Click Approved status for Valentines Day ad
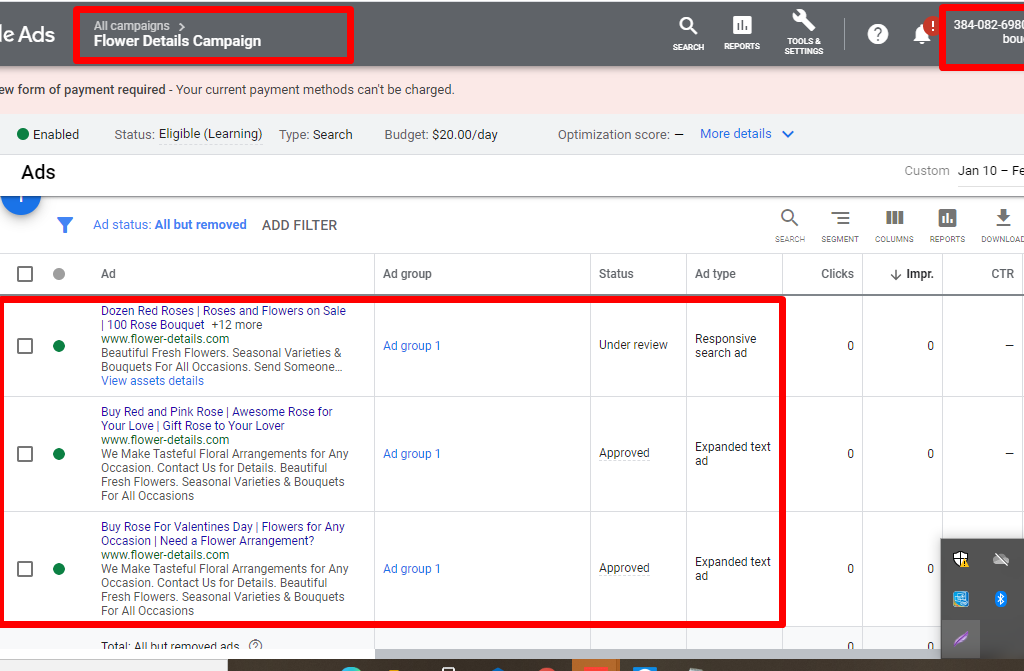This screenshot has height=671, width=1024. click(x=624, y=568)
